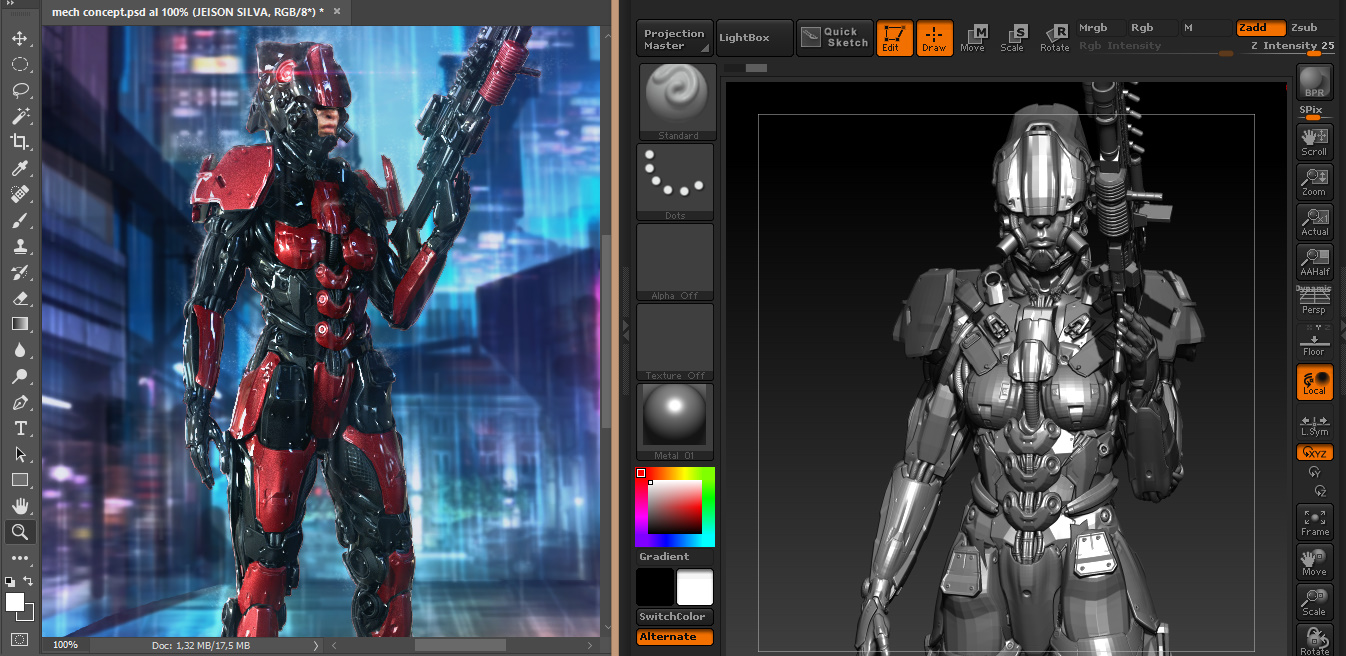Set canvas to Actual size
This screenshot has width=1346, height=656.
tap(1314, 222)
